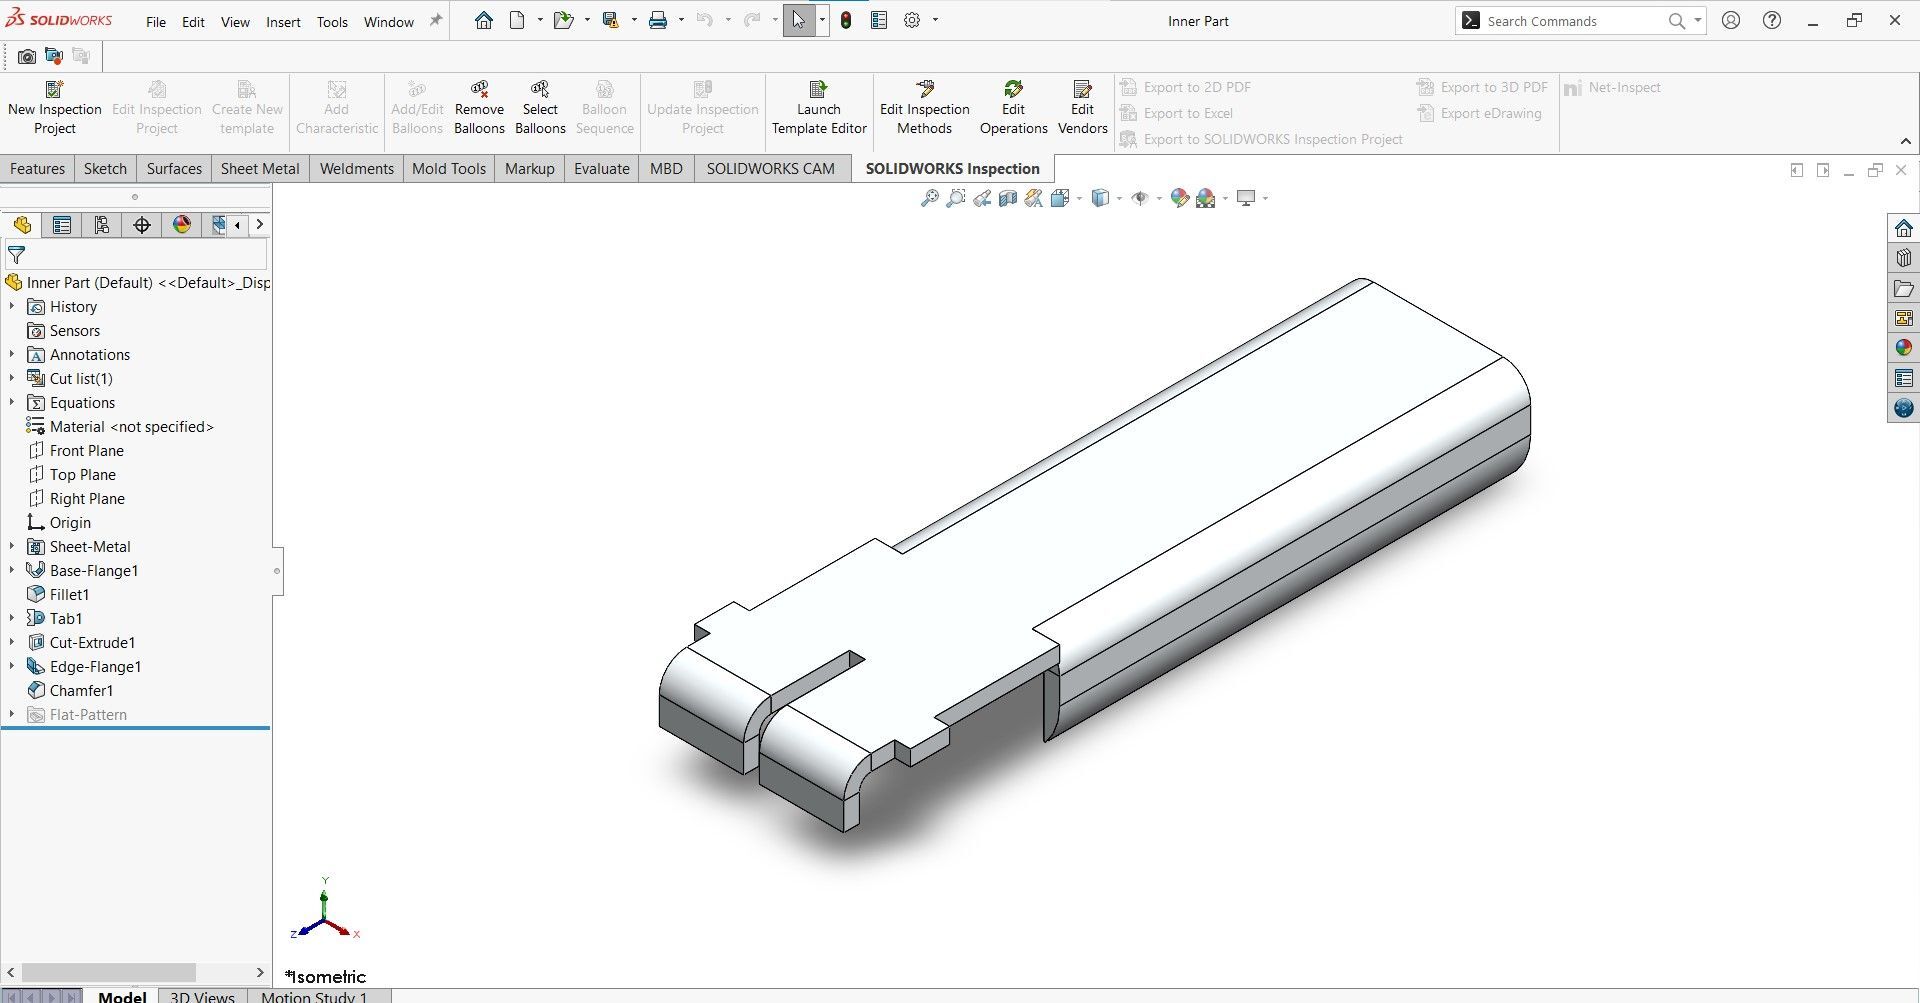Expand Base-Flange1 feature node
This screenshot has width=1920, height=1003.
[12, 571]
